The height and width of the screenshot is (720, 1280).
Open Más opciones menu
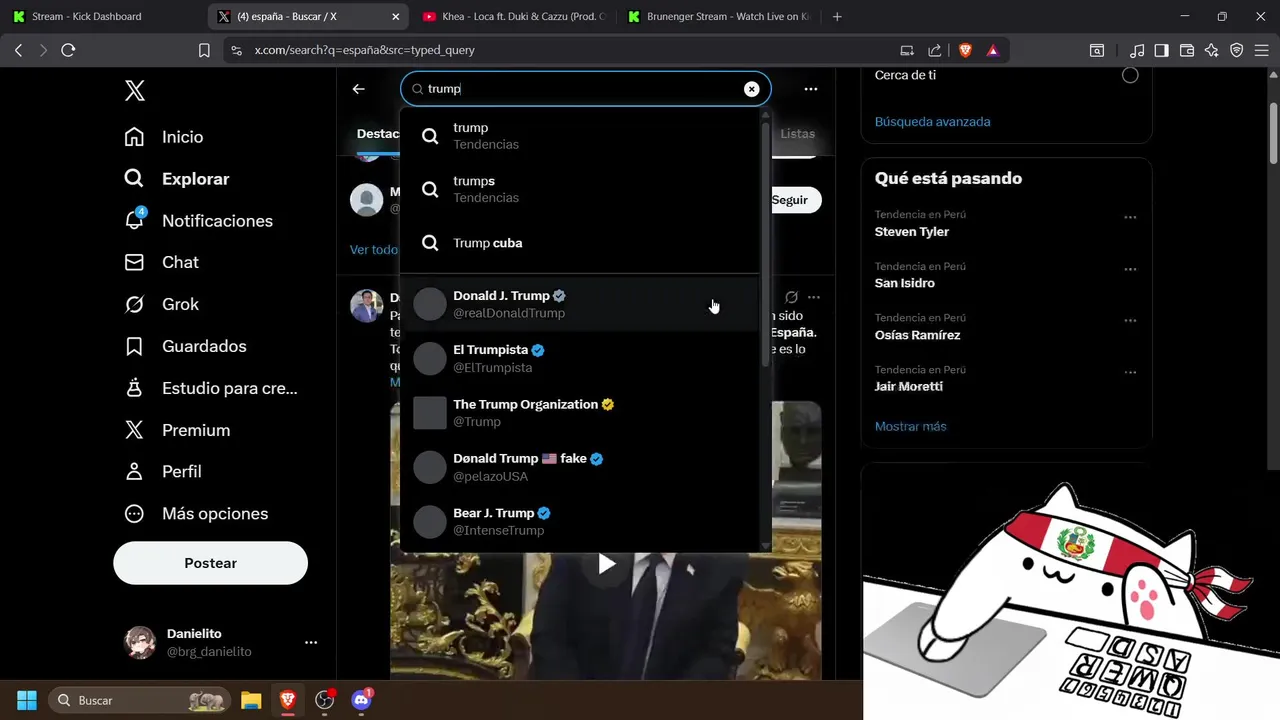196,513
